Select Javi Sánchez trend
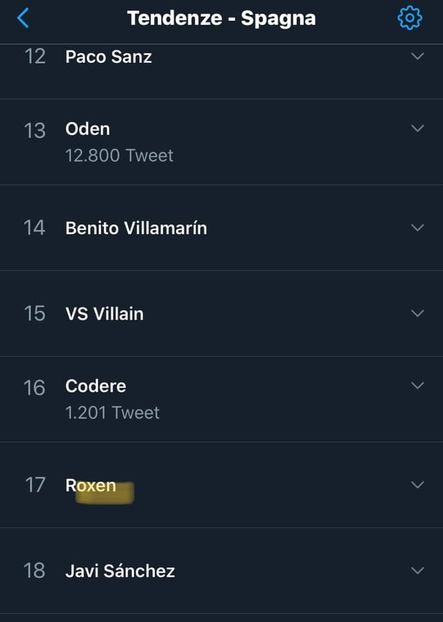This screenshot has height=622, width=443. click(x=120, y=571)
